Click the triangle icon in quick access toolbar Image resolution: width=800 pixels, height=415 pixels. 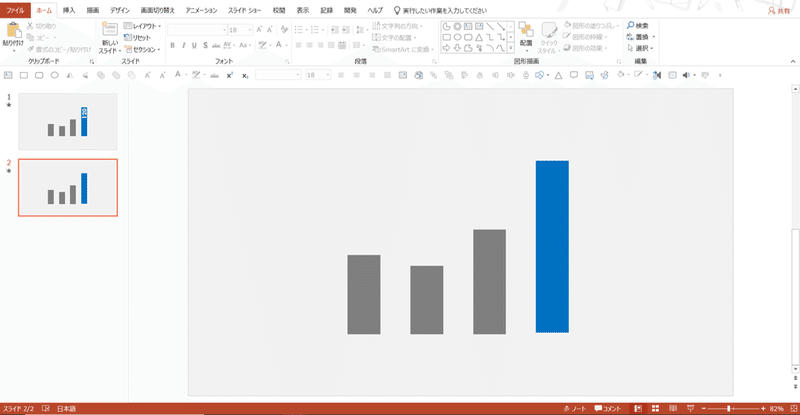point(559,76)
